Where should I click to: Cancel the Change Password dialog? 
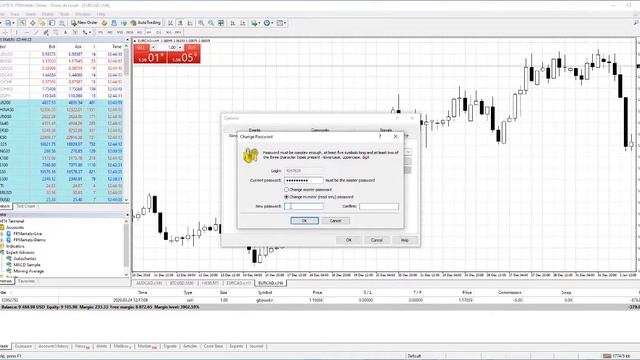(336, 220)
